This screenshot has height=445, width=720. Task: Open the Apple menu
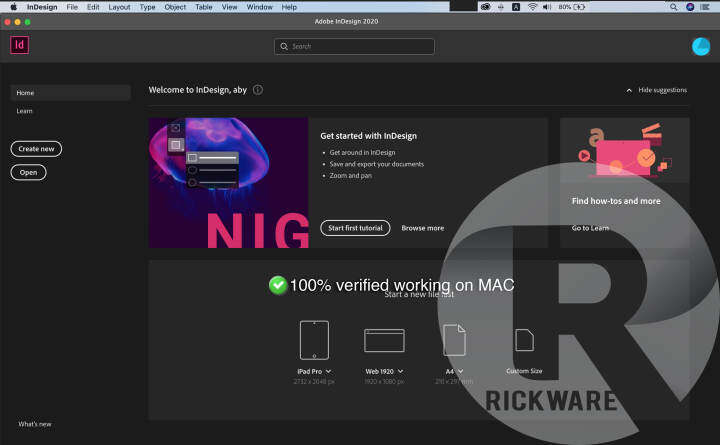pyautogui.click(x=13, y=7)
